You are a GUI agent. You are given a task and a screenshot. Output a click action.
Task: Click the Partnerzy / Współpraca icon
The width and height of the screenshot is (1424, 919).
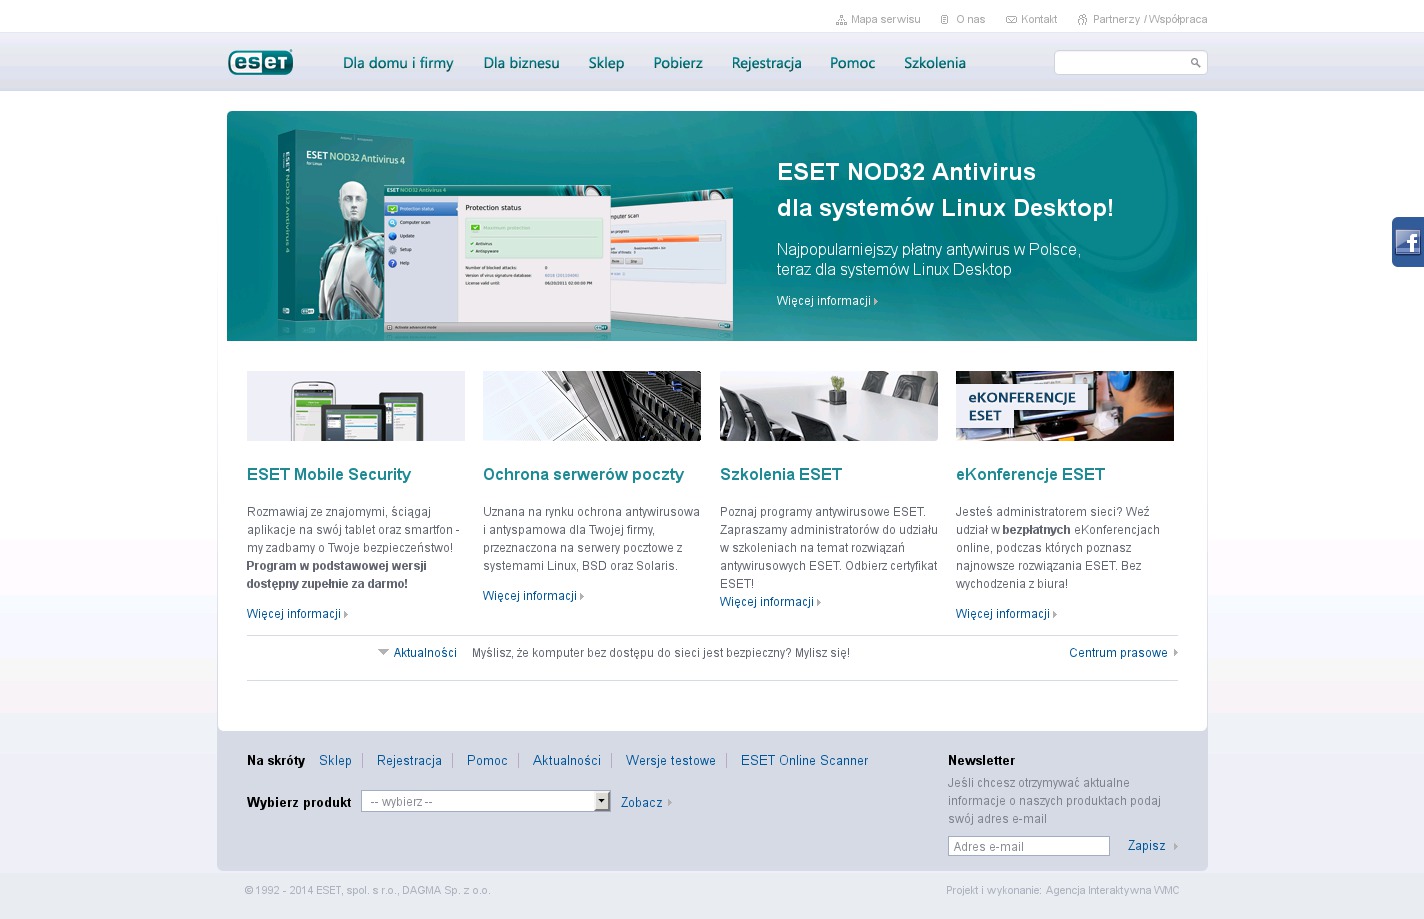point(1082,20)
